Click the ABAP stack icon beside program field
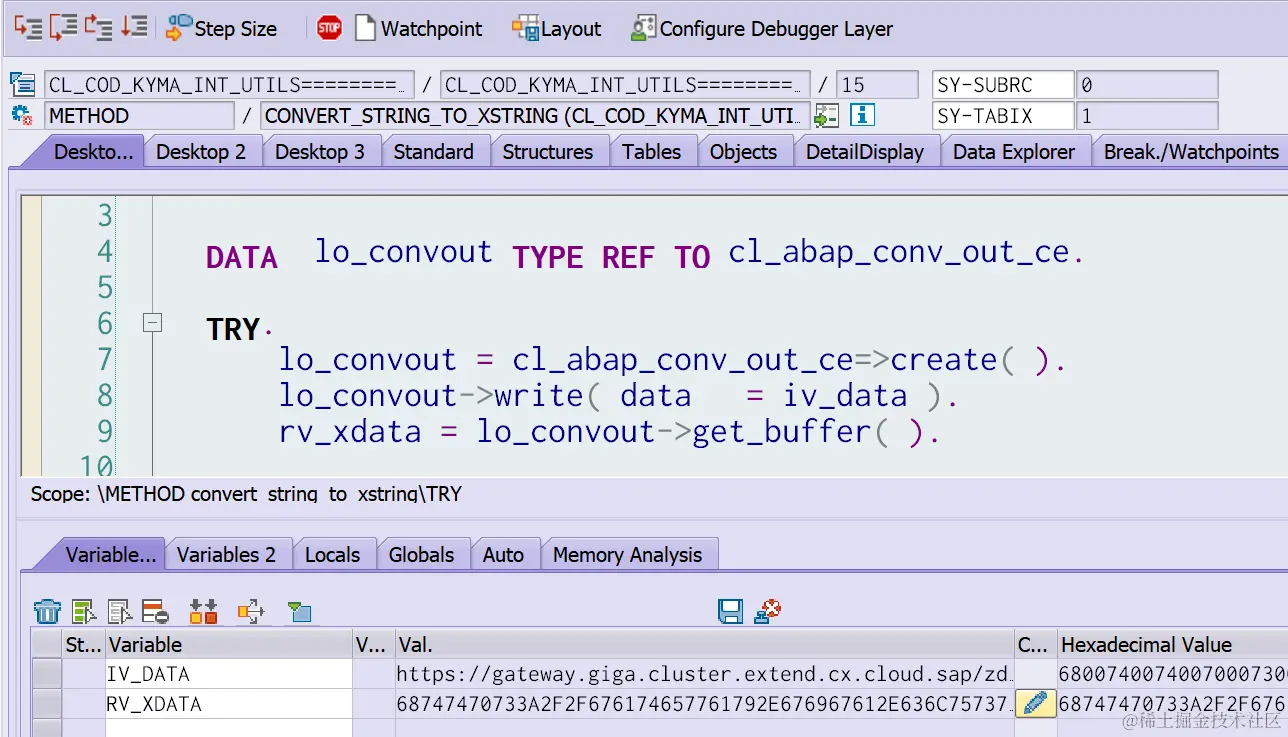Viewport: 1288px width, 737px height. click(22, 85)
